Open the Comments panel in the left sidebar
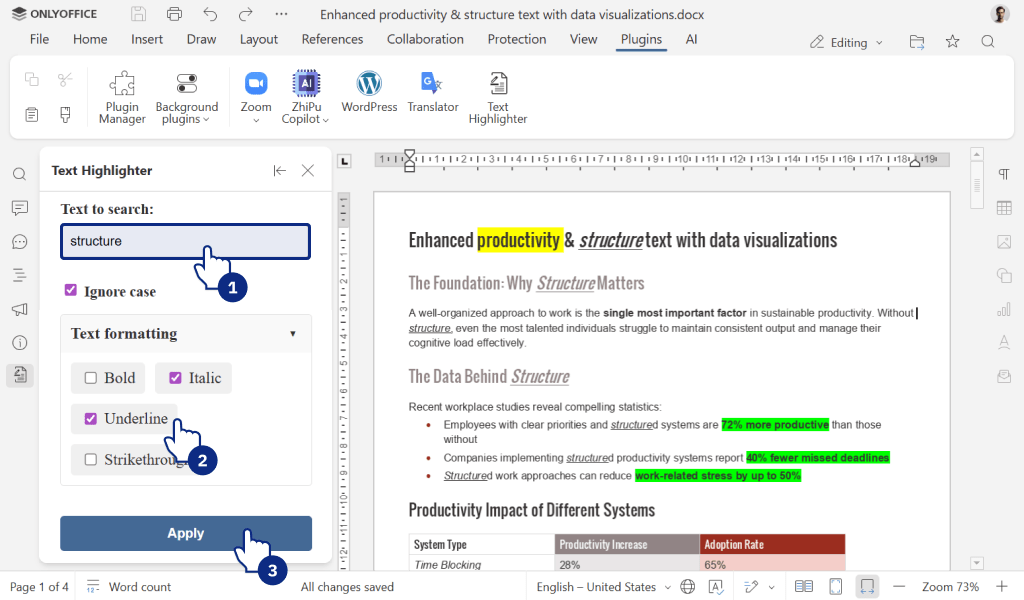Image resolution: width=1024 pixels, height=600 pixels. tap(19, 207)
